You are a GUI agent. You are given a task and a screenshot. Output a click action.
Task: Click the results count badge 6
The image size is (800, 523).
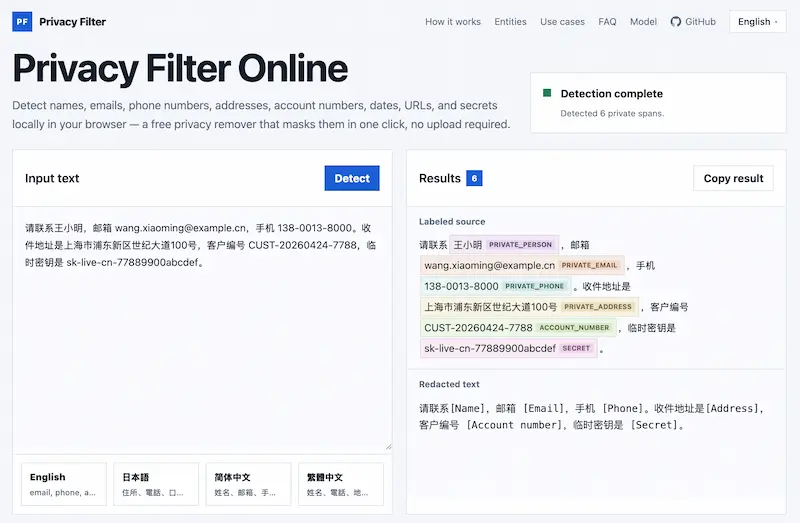pyautogui.click(x=474, y=178)
